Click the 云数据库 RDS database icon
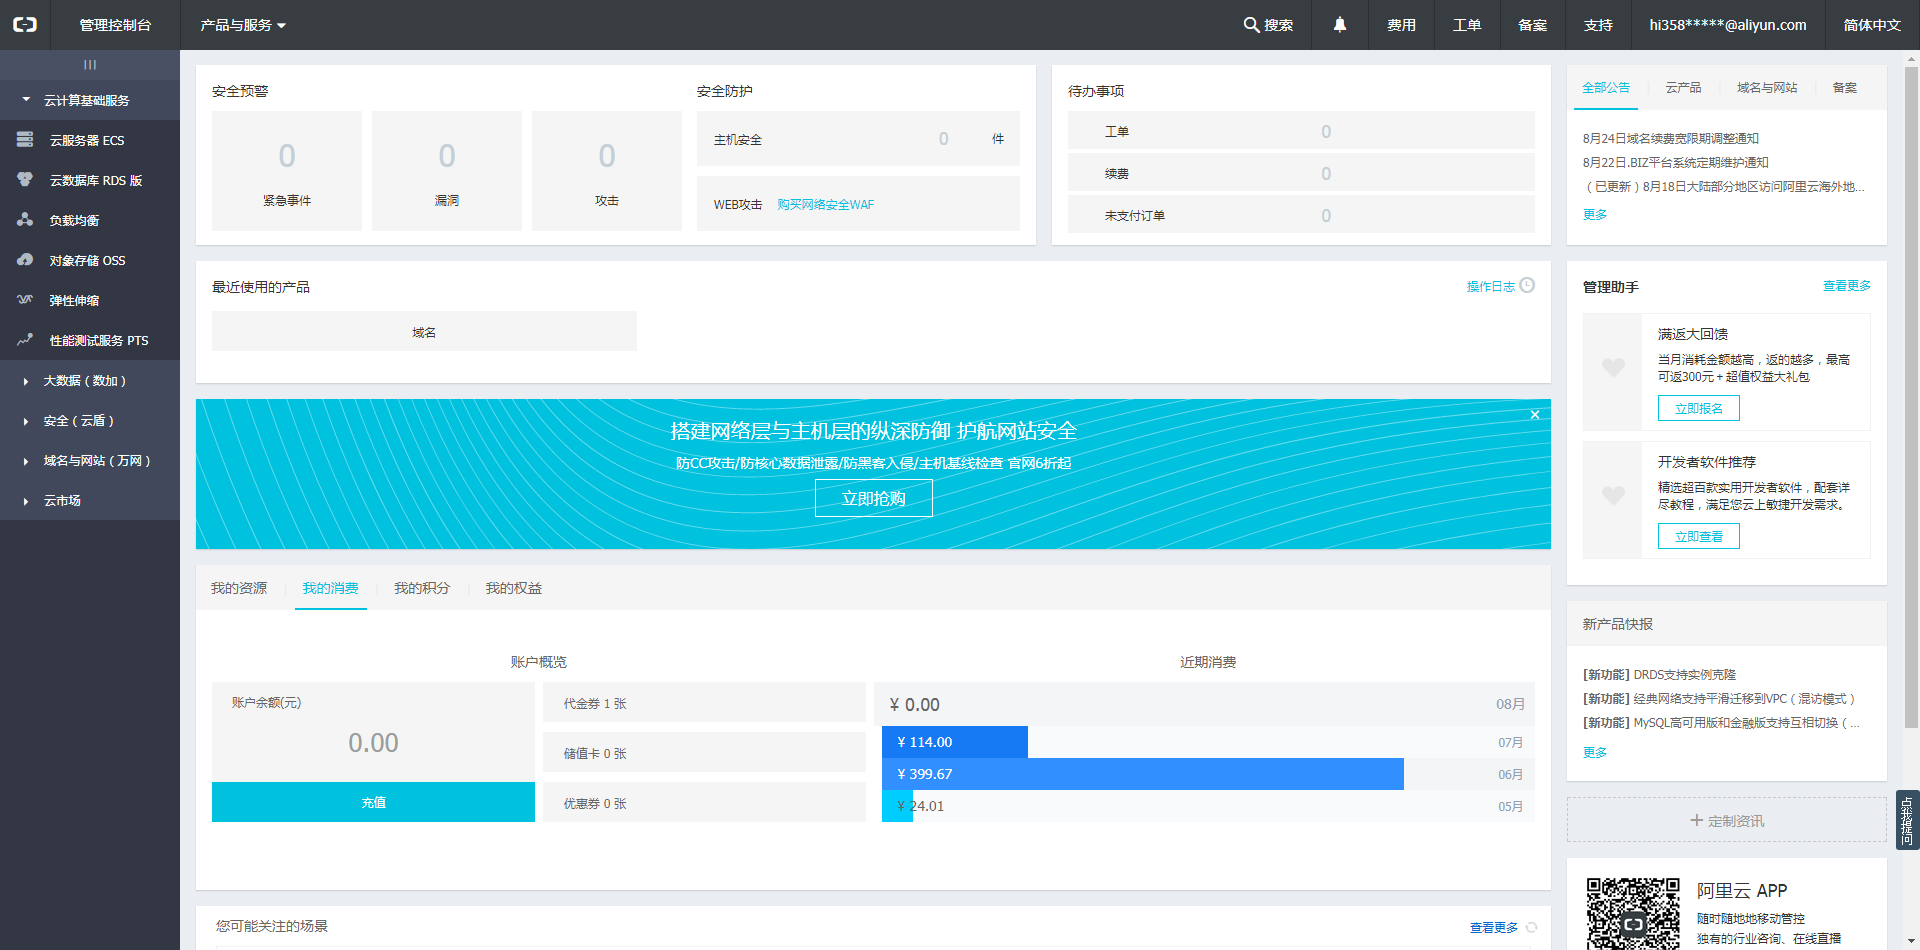Screen dimensions: 1920x950 pos(25,180)
